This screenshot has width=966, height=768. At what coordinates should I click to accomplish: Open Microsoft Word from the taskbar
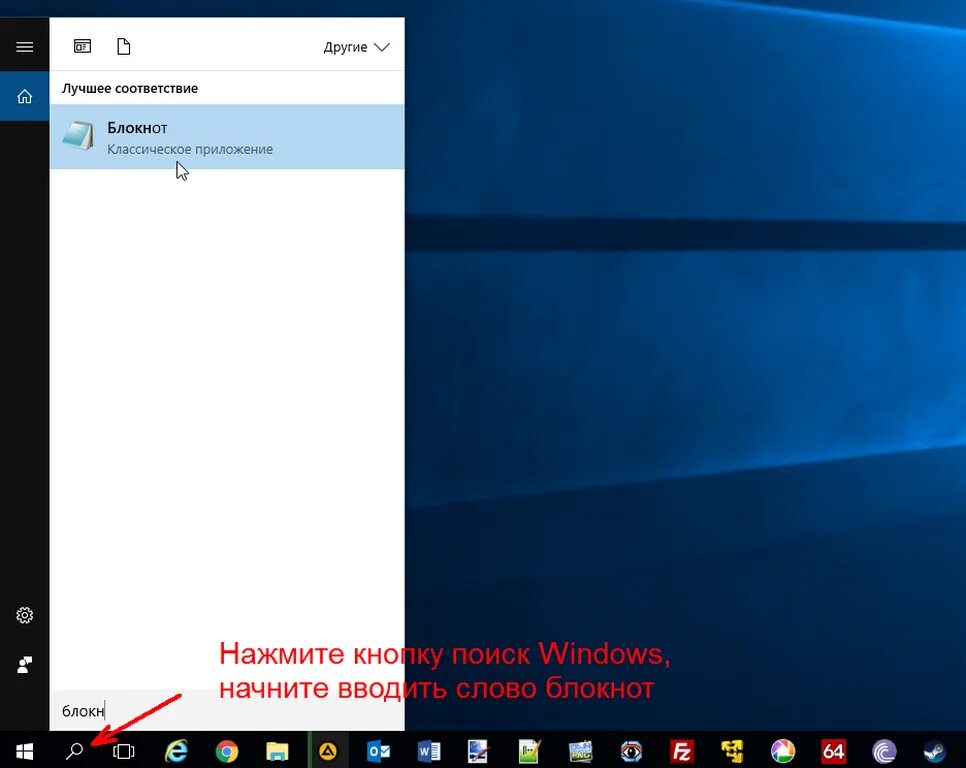click(x=428, y=751)
